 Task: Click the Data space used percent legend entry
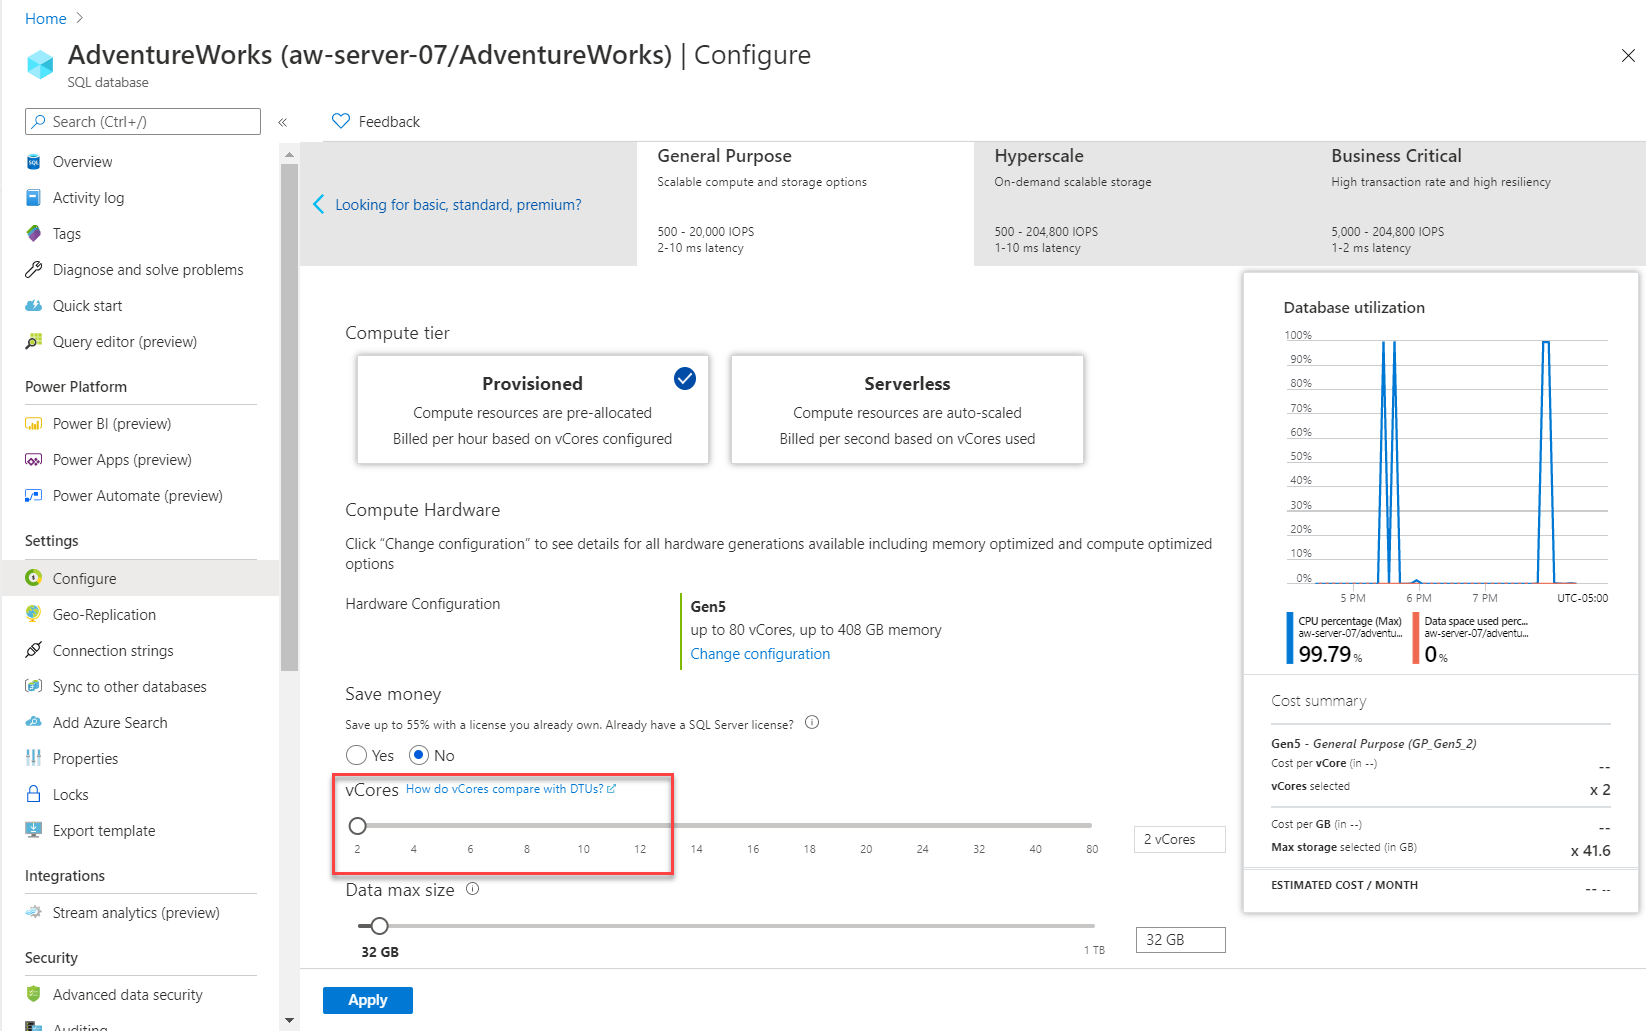(x=1472, y=639)
